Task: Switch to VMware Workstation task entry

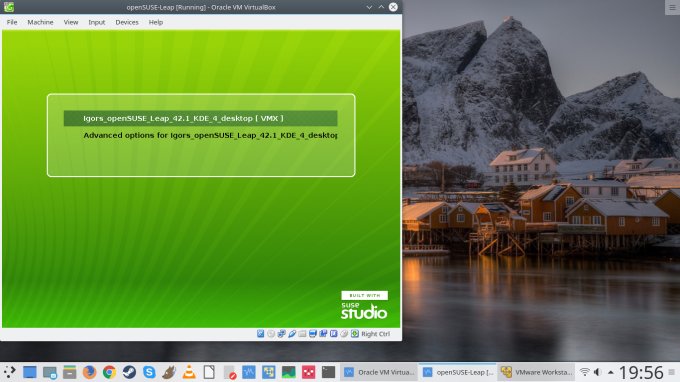Action: (536, 372)
